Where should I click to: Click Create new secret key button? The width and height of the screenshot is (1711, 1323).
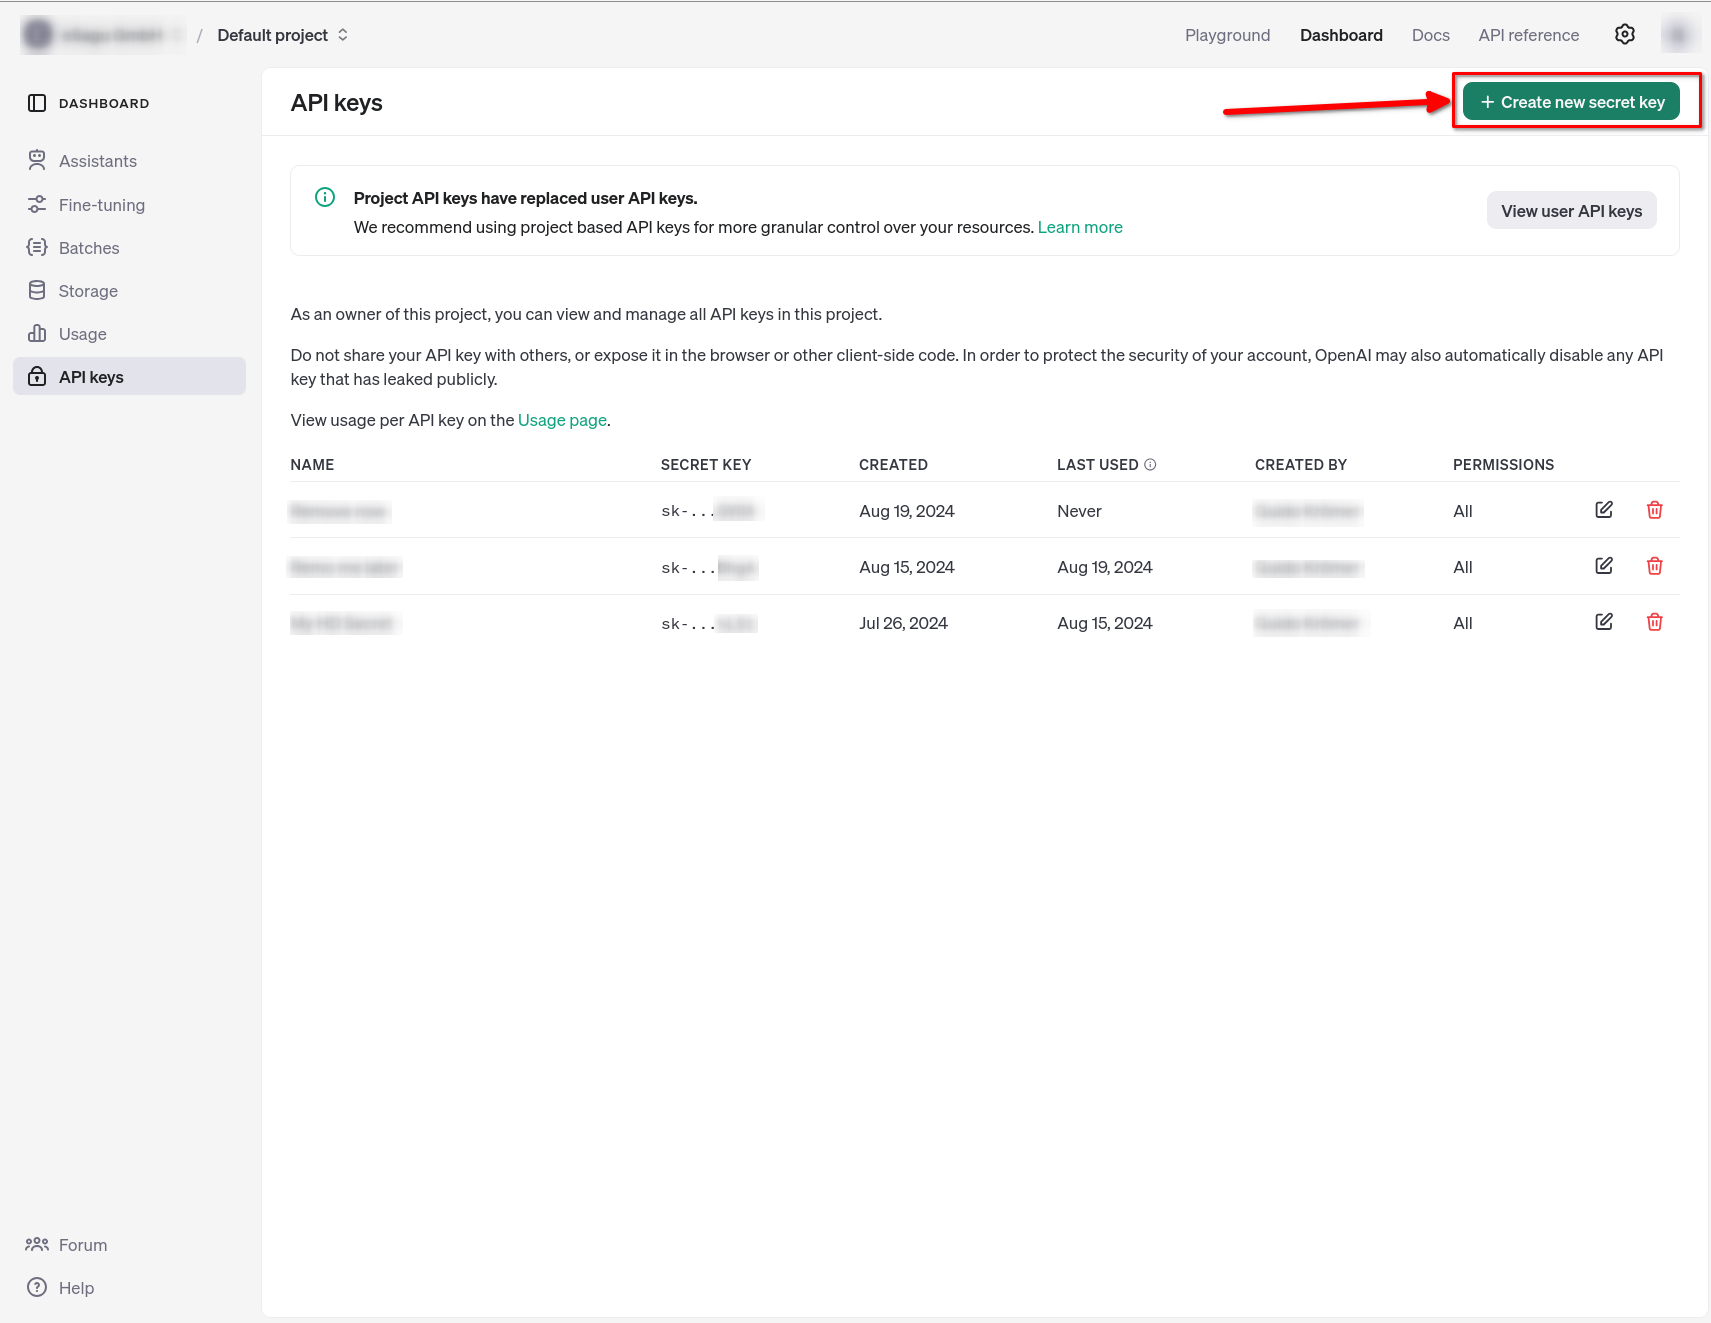(1571, 102)
